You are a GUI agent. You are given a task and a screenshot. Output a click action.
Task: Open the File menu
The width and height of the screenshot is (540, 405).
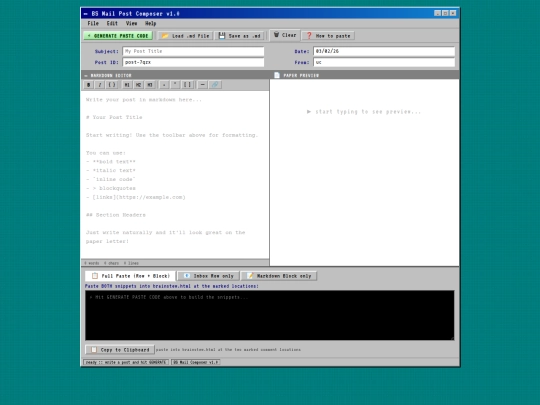93,23
